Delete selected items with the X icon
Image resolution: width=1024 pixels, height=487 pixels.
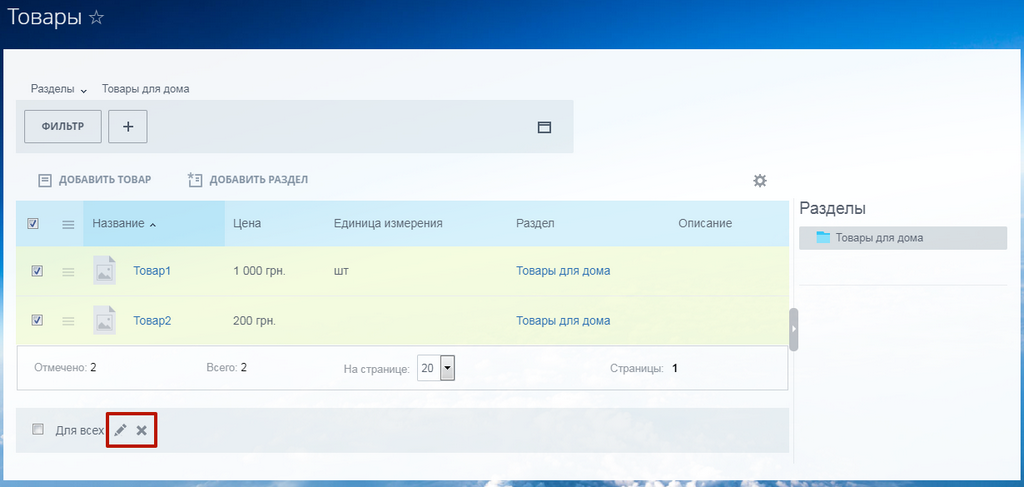(x=141, y=430)
